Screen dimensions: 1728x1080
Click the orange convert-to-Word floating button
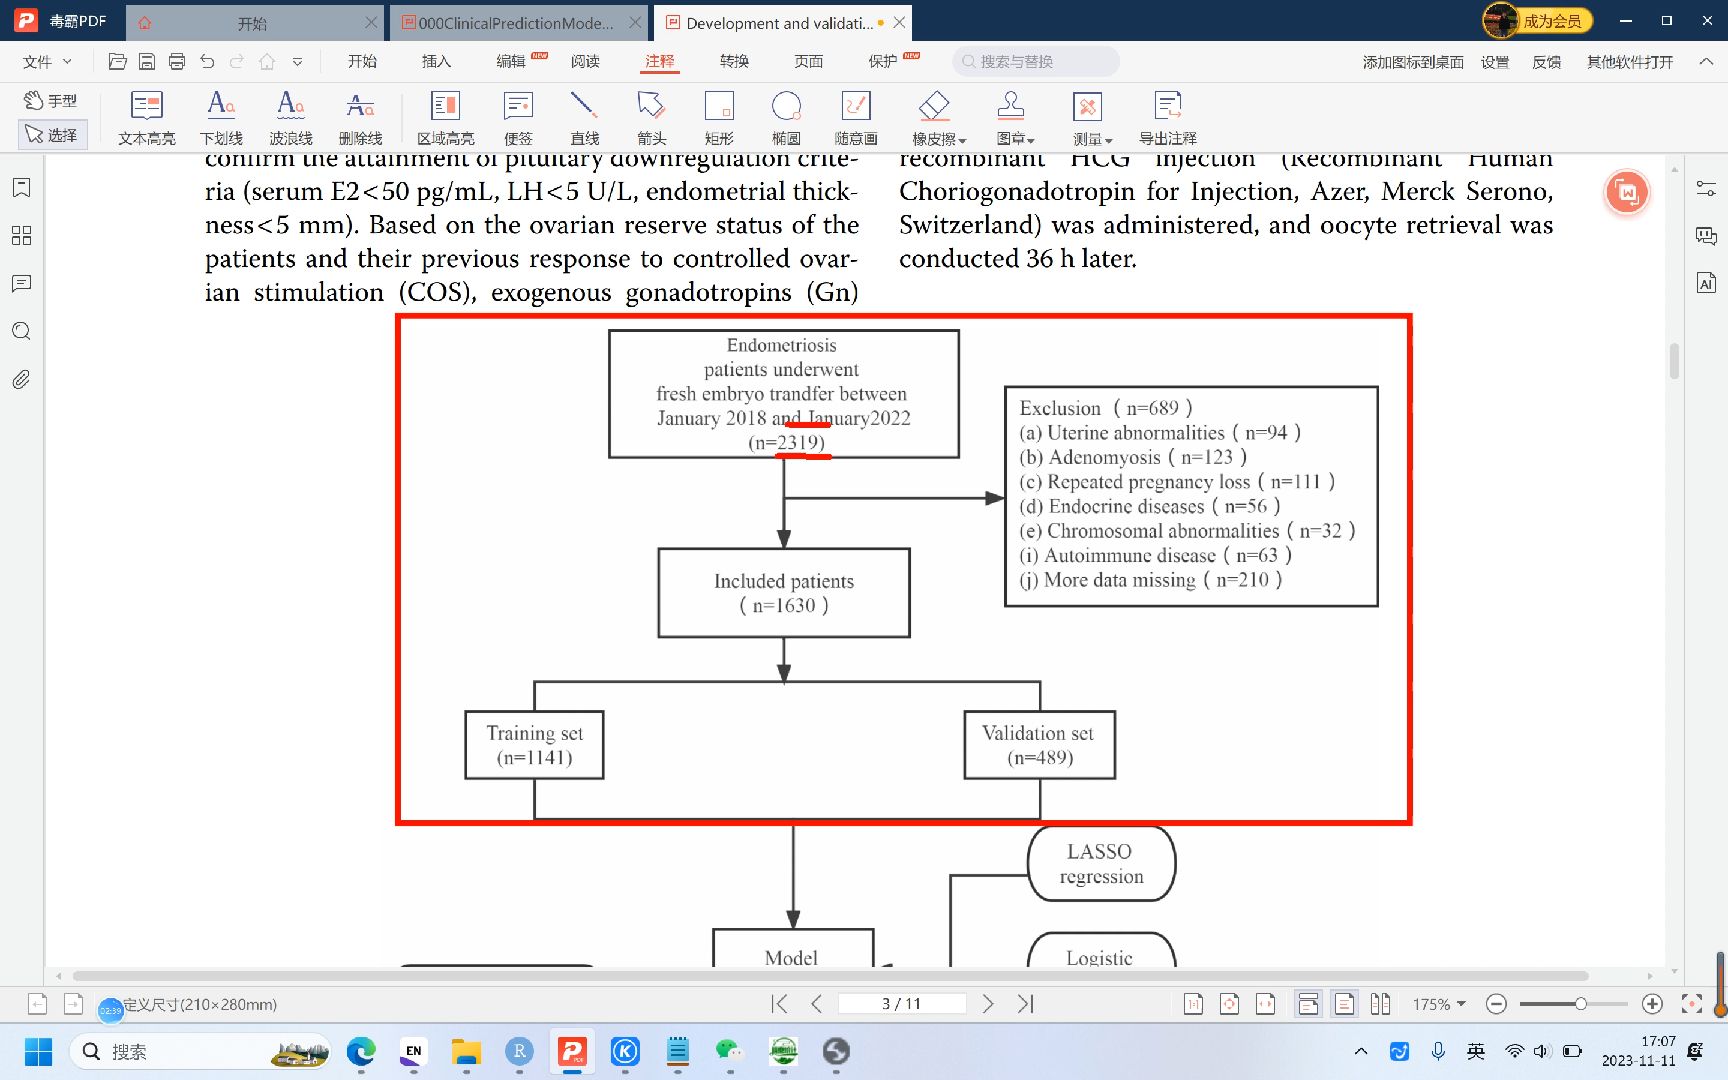click(x=1627, y=192)
